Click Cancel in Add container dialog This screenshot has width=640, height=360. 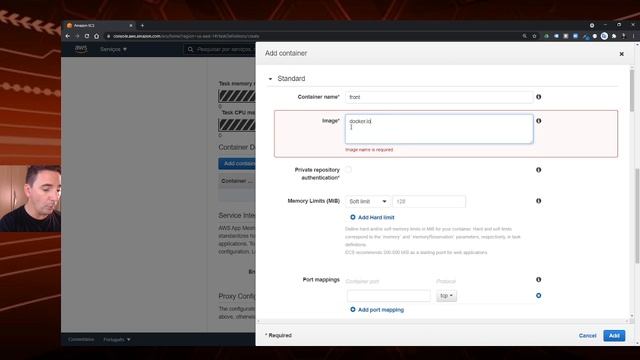(x=587, y=336)
